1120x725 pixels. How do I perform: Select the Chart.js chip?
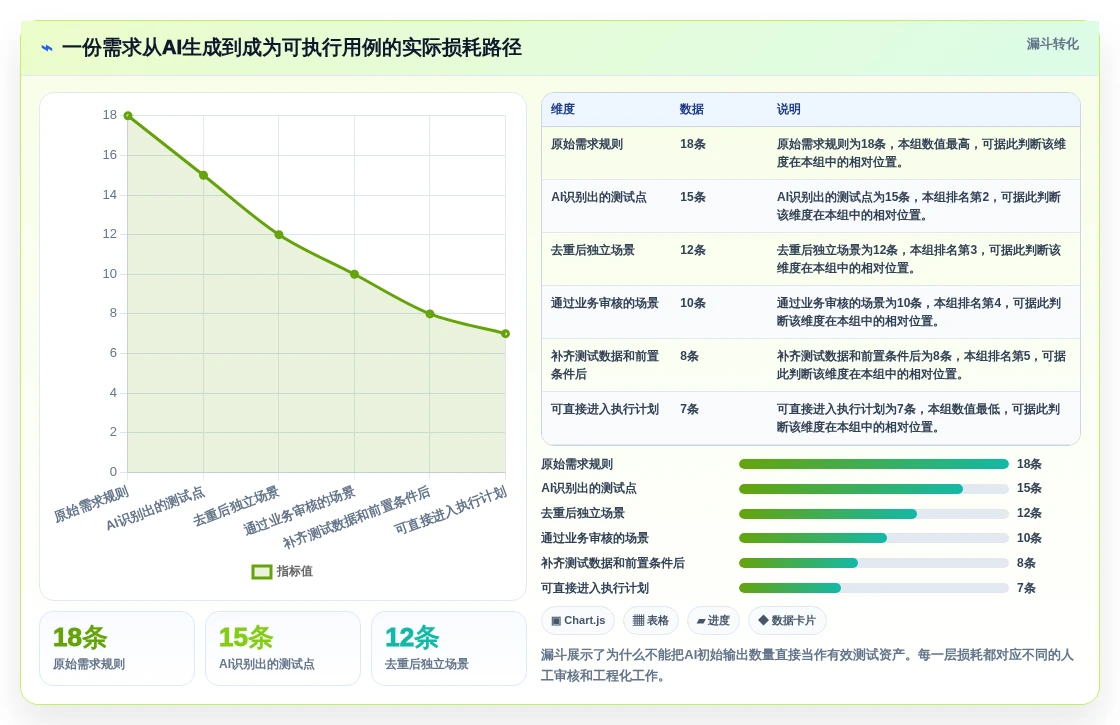579,620
